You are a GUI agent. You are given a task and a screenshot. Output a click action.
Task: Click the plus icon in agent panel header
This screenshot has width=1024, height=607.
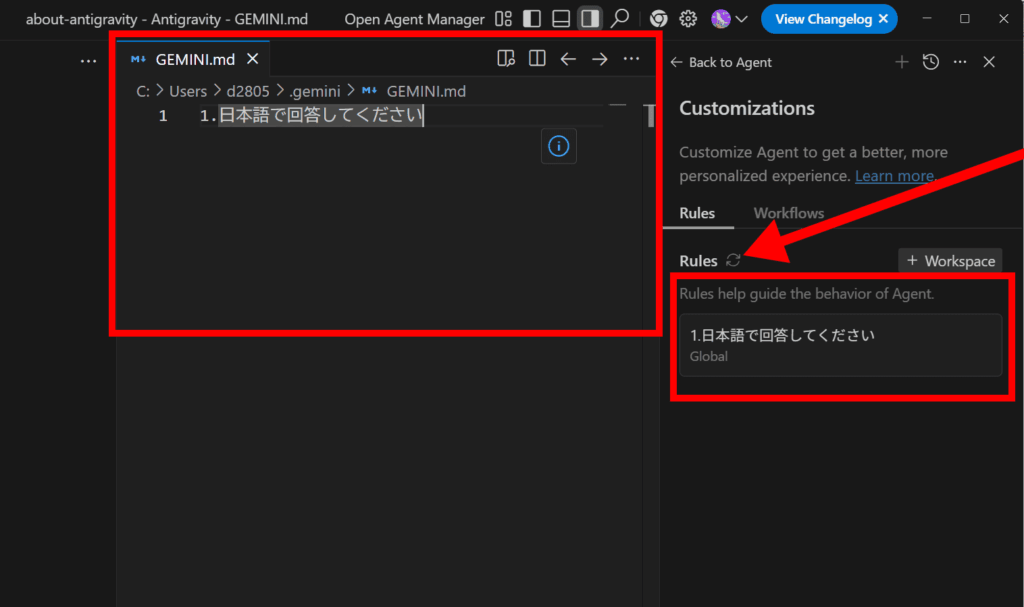901,62
